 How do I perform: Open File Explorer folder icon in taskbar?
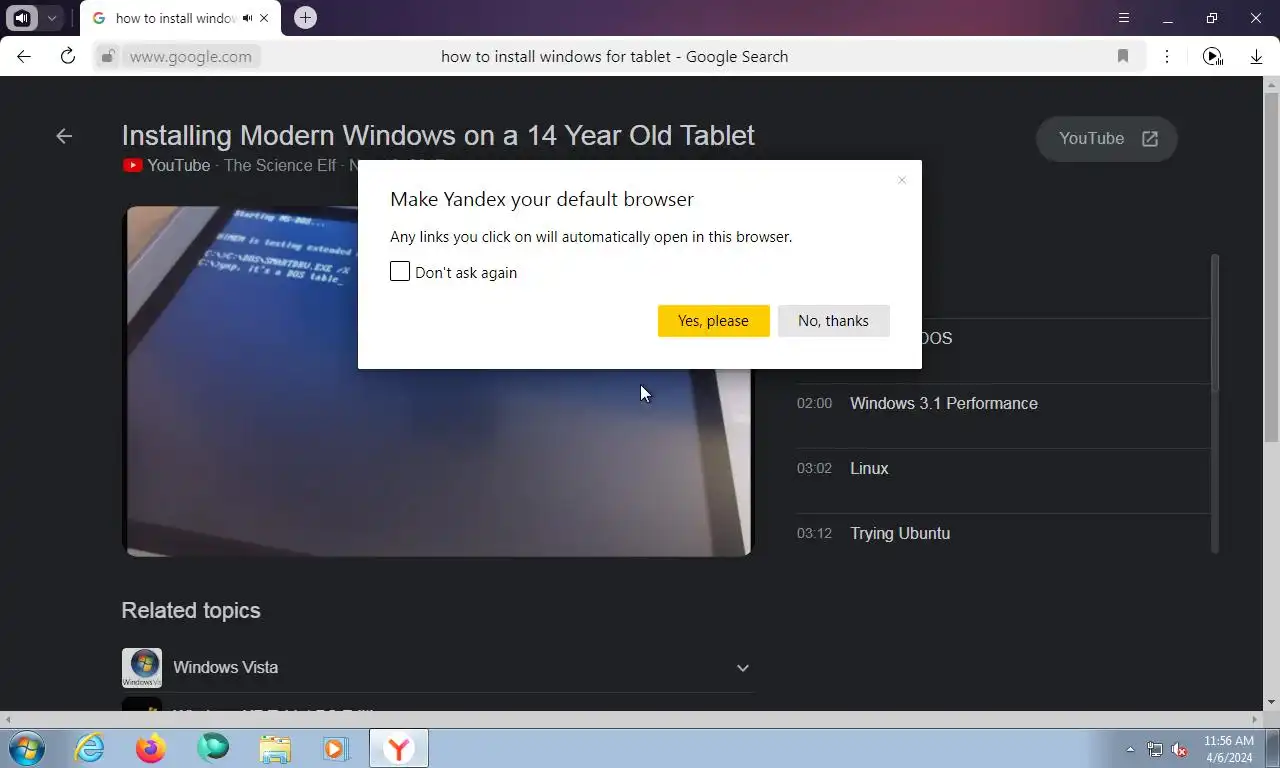tap(275, 749)
